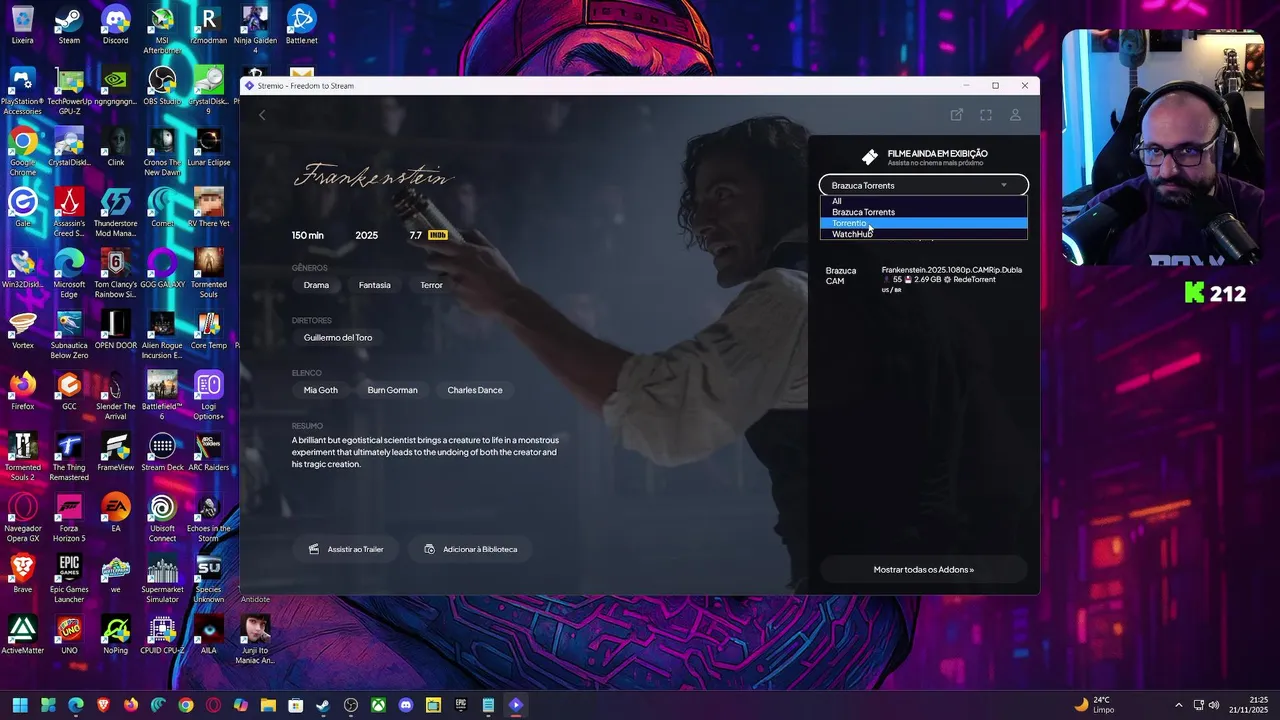The height and width of the screenshot is (720, 1280).
Task: Expand the Brazuca Torrents addon dropdown
Action: coord(923,185)
